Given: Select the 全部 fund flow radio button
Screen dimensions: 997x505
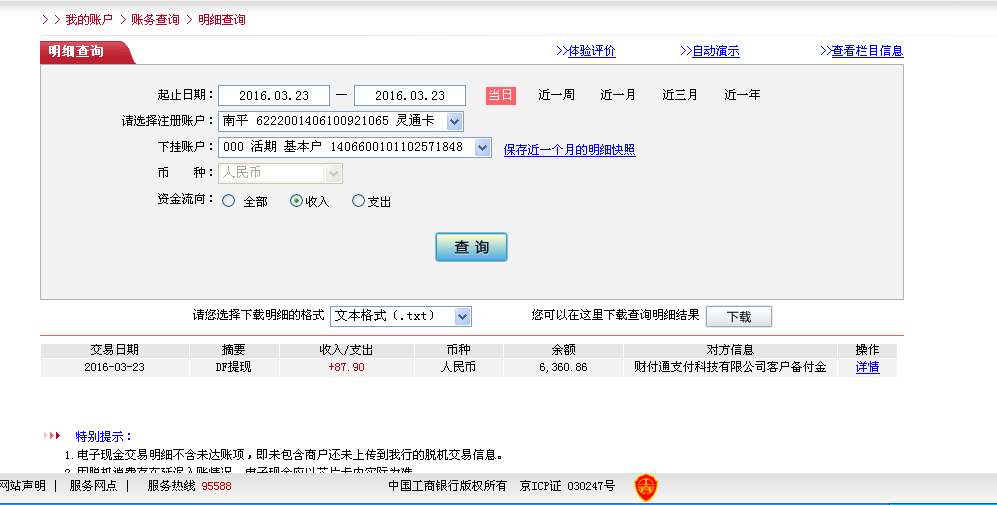Looking at the screenshot, I should (229, 201).
